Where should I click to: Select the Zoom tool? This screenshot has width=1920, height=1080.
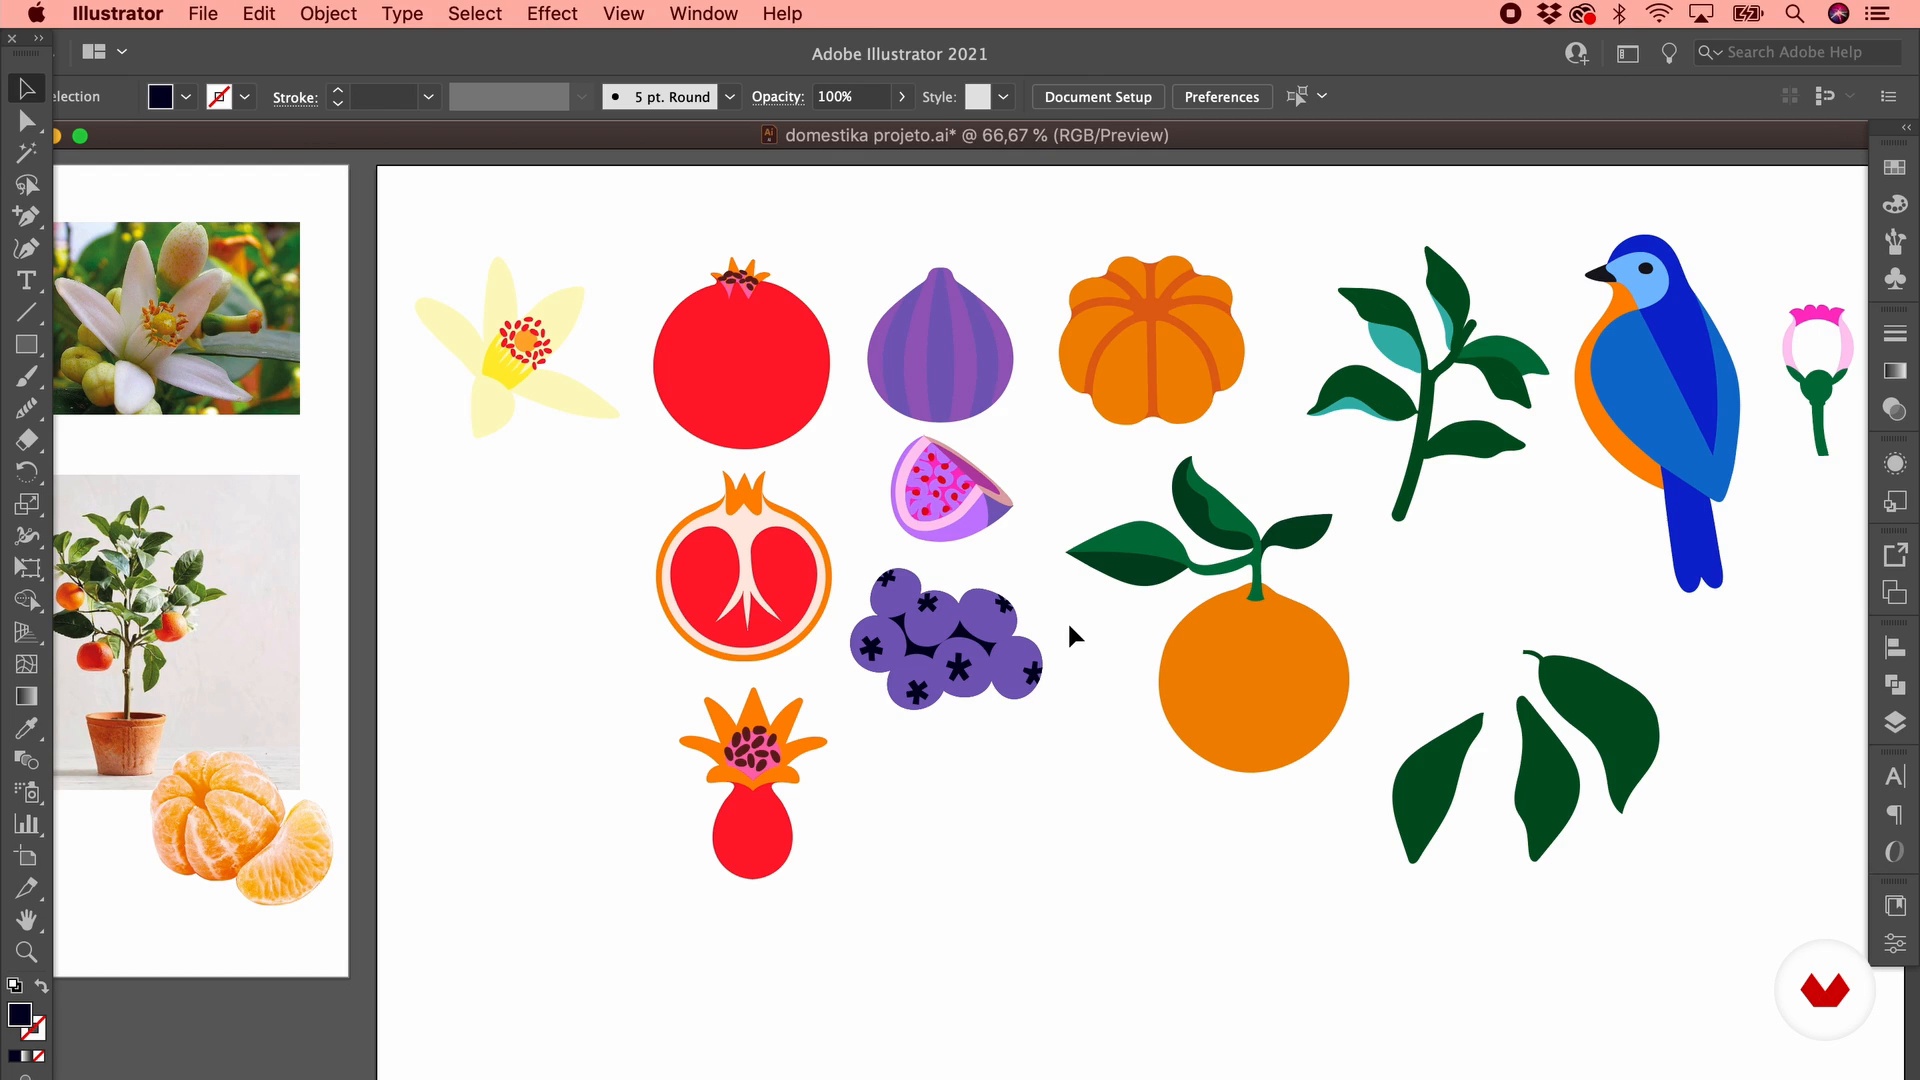point(27,952)
